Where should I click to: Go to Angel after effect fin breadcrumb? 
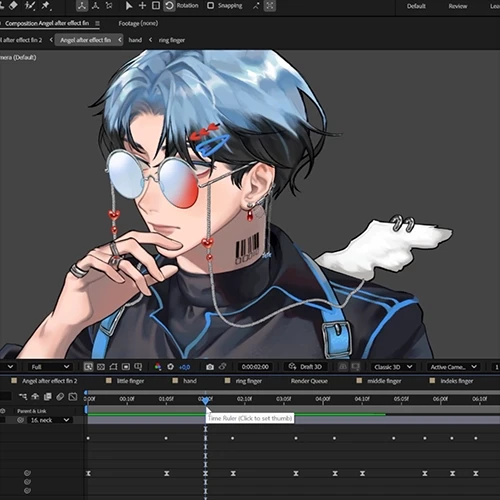click(85, 40)
